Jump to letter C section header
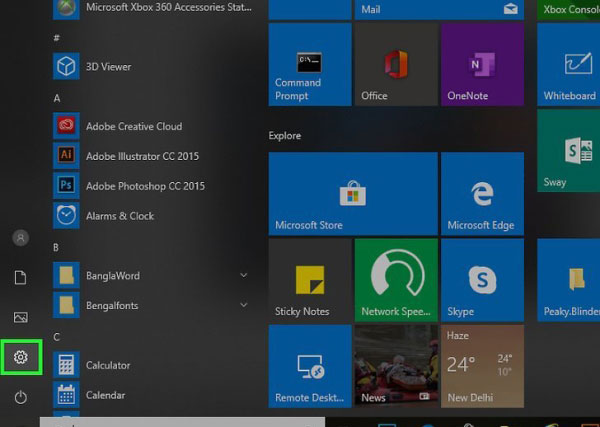 (57, 337)
